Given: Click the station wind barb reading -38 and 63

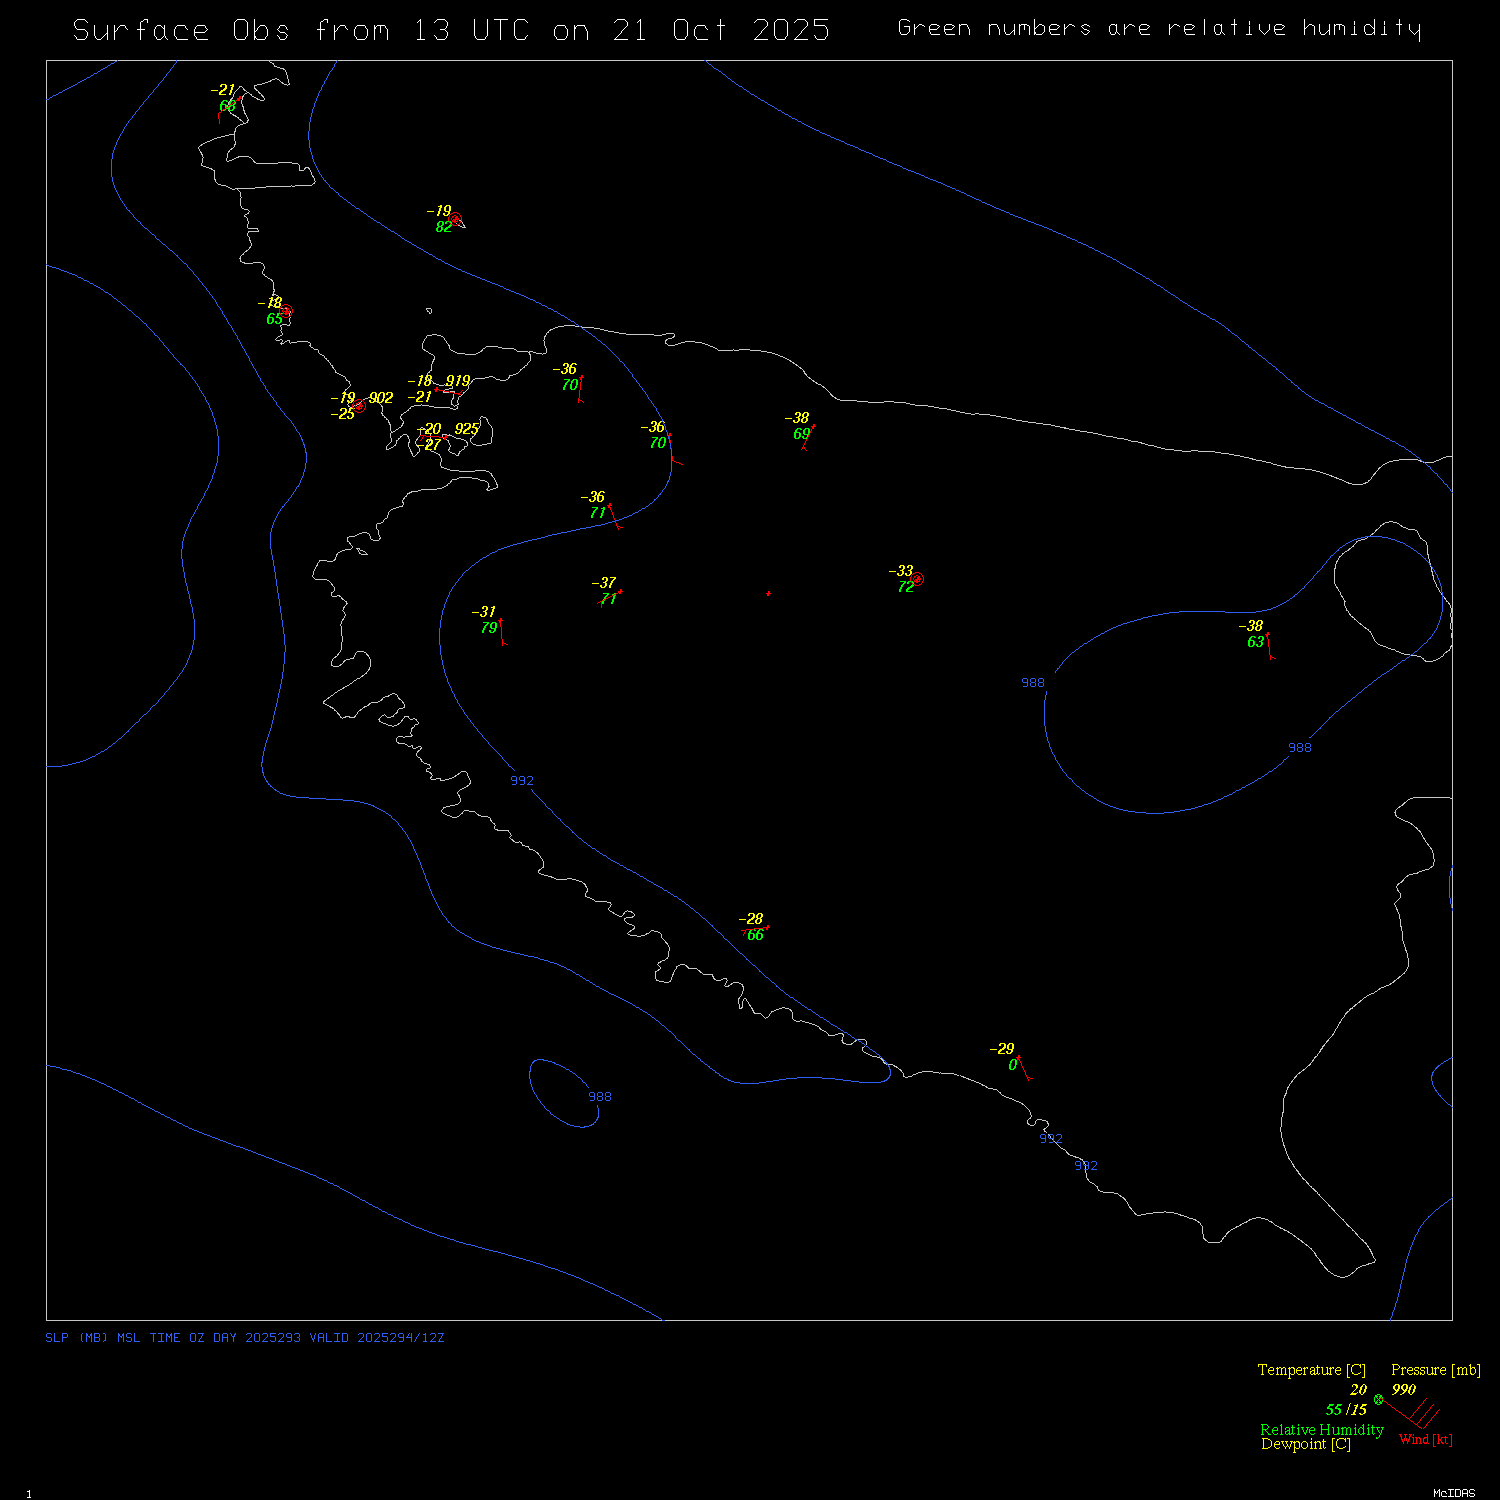Looking at the screenshot, I should pyautogui.click(x=1269, y=646).
